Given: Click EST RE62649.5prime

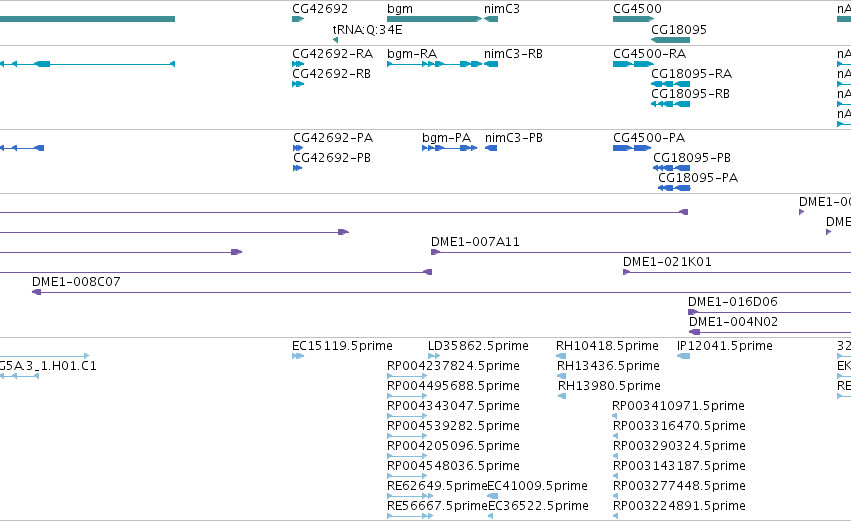Looking at the screenshot, I should click(x=410, y=496).
